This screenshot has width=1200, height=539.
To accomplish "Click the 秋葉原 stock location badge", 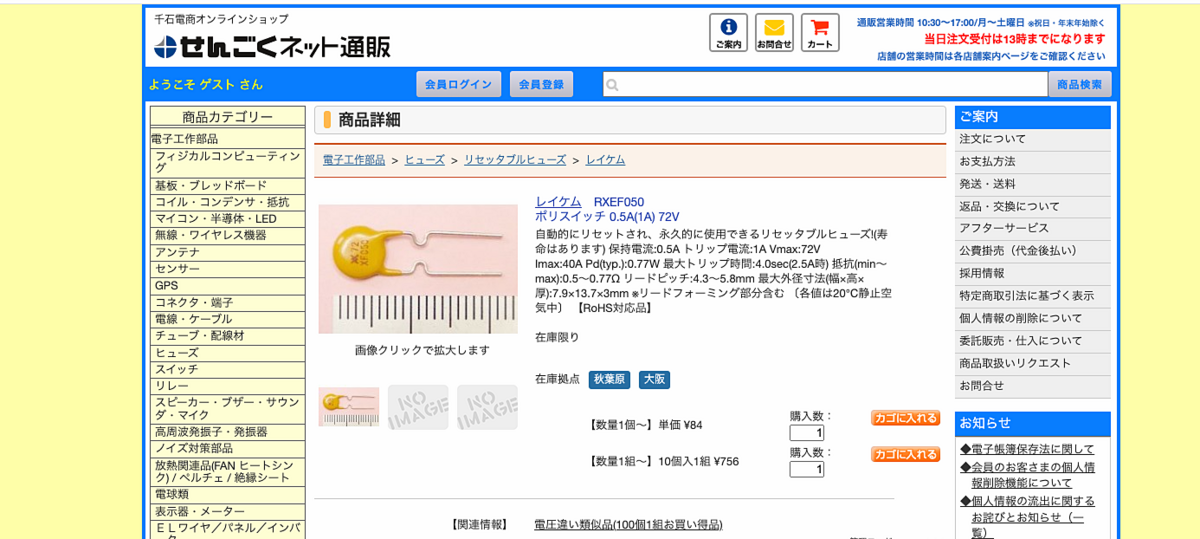I will point(609,380).
